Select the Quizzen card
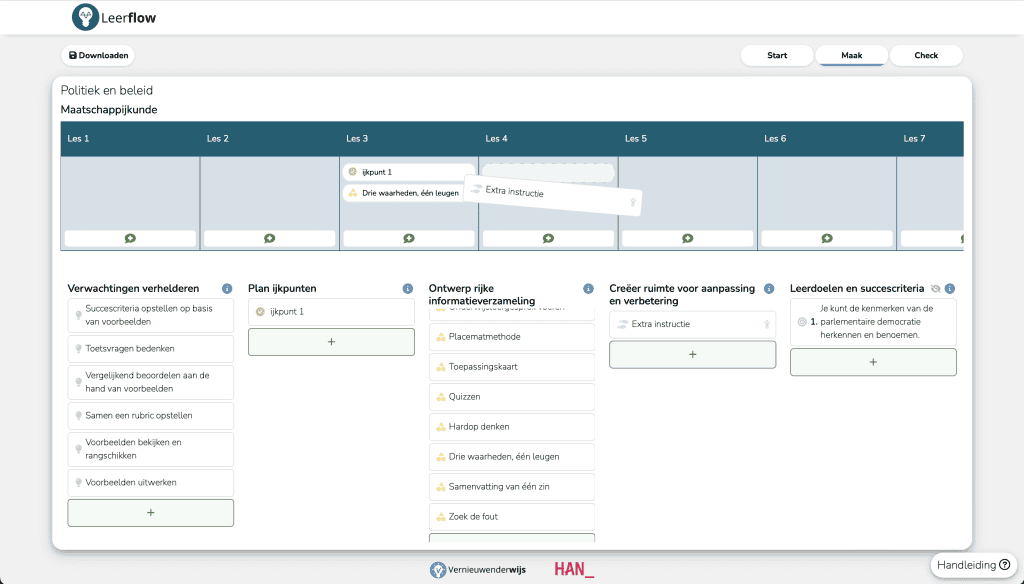Image resolution: width=1024 pixels, height=584 pixels. click(511, 397)
